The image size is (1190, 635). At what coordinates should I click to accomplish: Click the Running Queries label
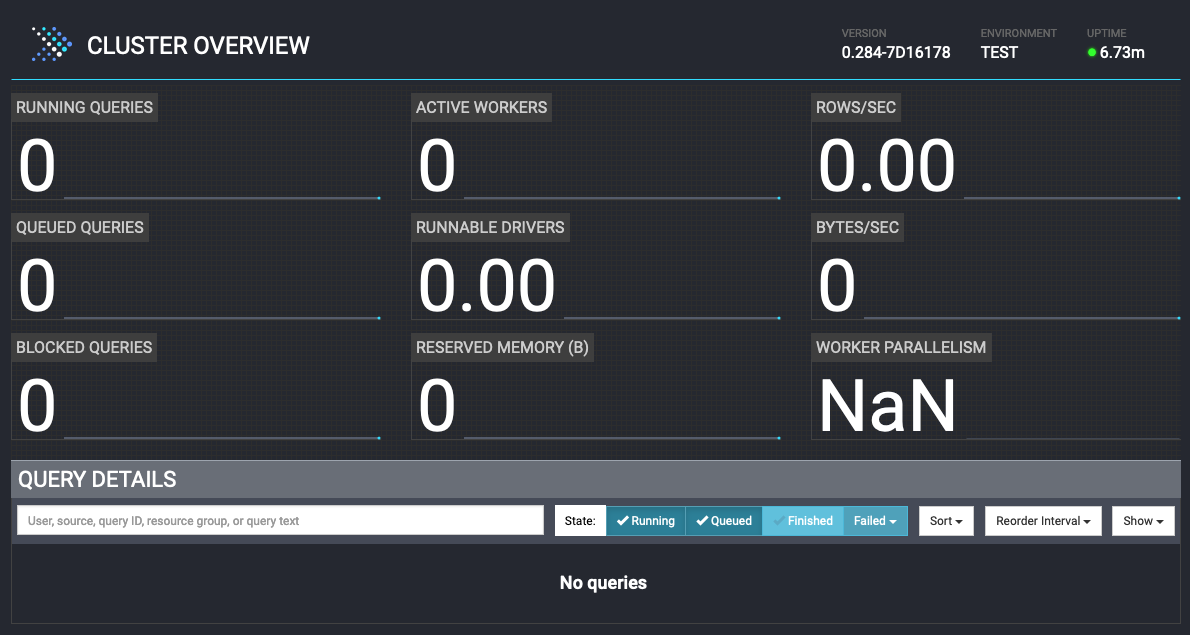[85, 107]
